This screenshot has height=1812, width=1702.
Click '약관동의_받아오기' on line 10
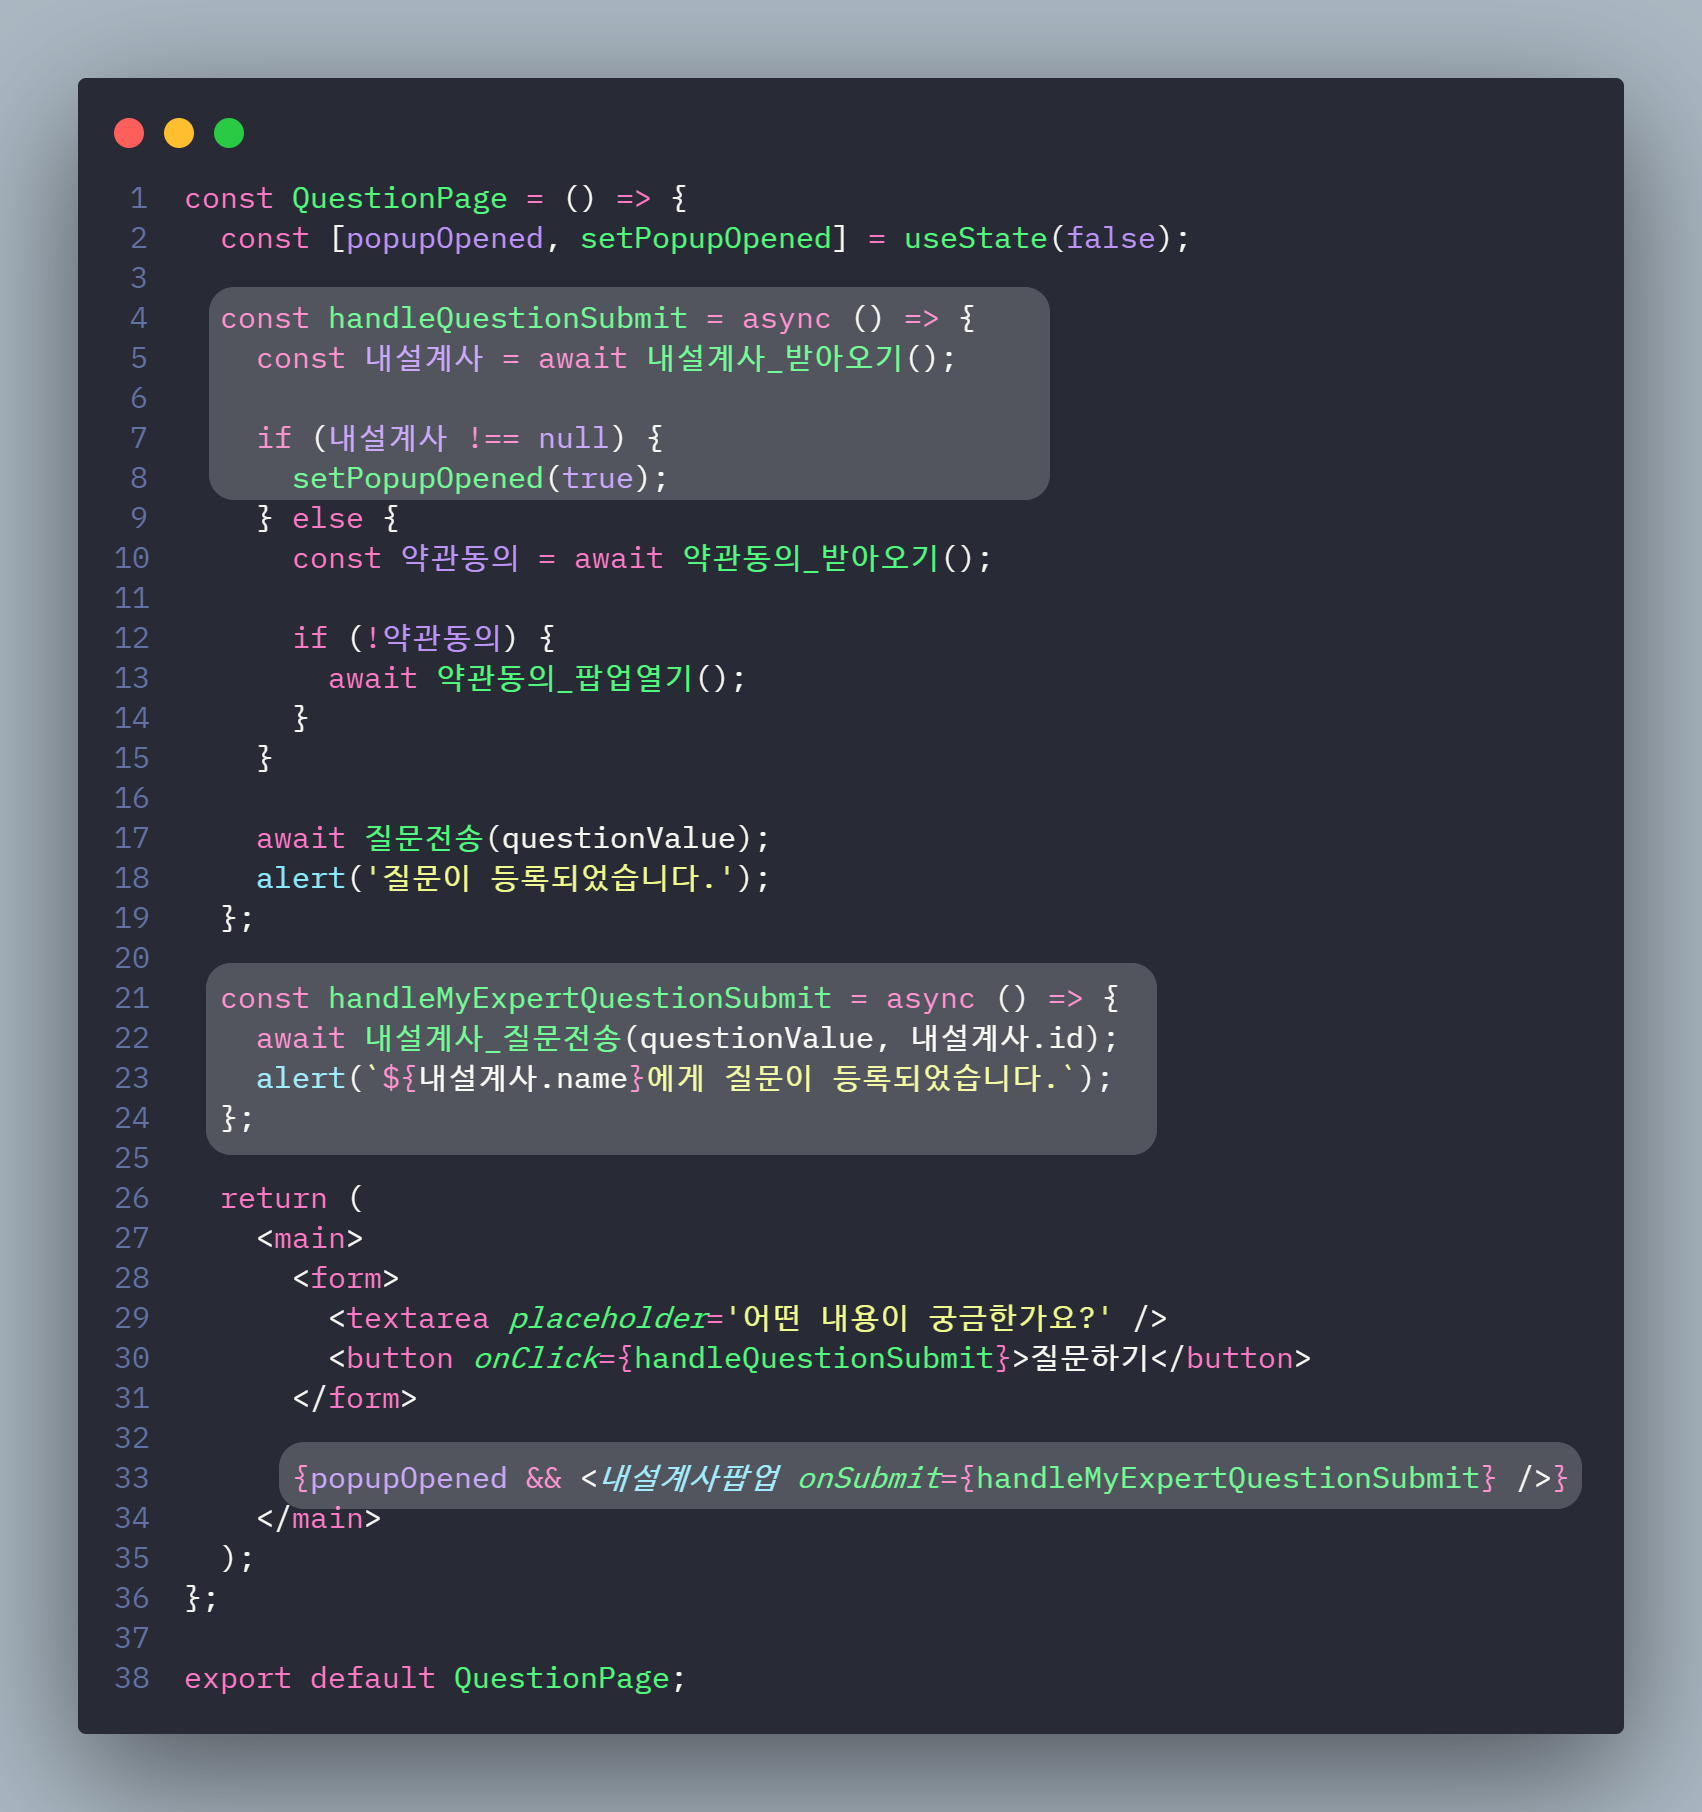click(811, 559)
